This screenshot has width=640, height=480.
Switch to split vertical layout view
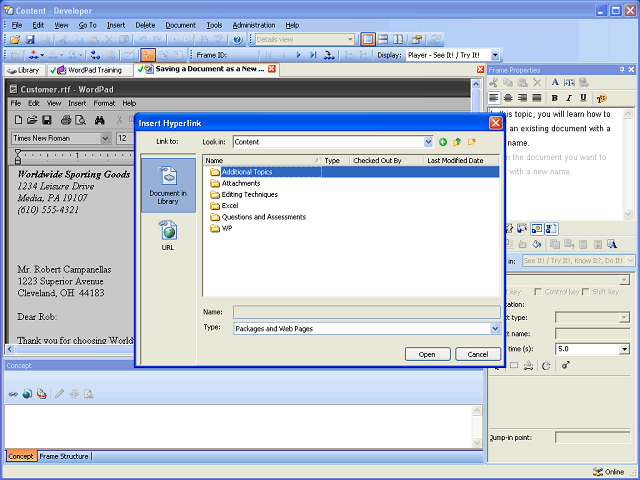pyautogui.click(x=398, y=40)
